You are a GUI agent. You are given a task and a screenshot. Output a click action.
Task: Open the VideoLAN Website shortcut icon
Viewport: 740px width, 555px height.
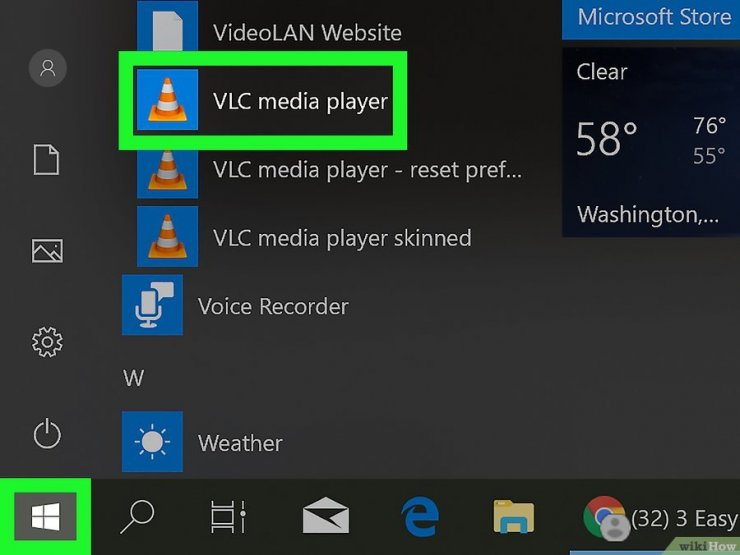pos(168,25)
